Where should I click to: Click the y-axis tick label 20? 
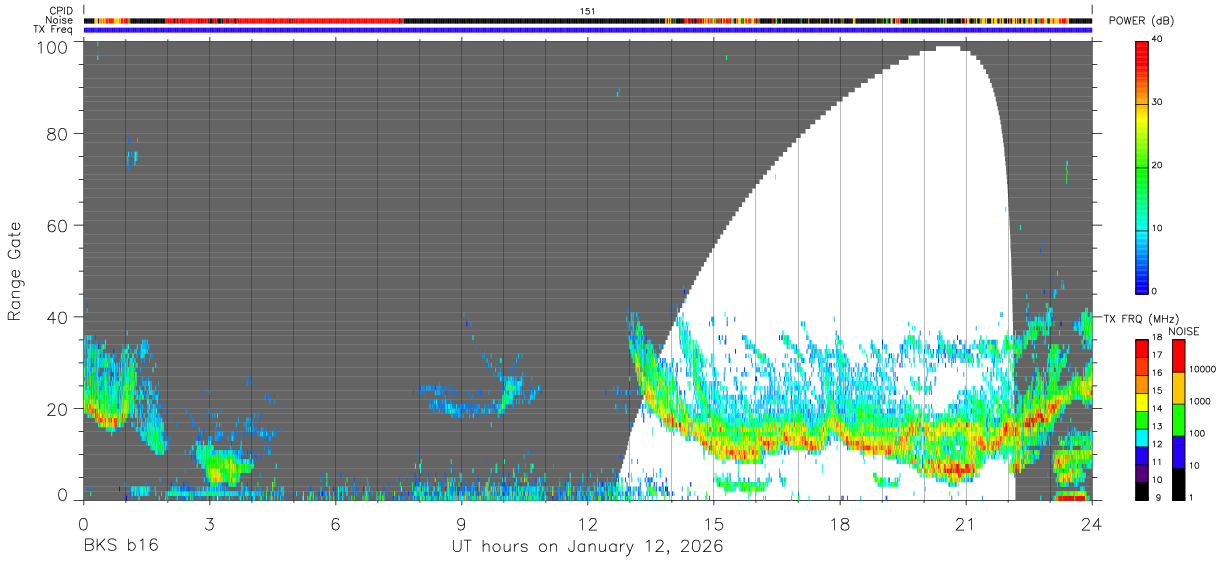[60, 408]
